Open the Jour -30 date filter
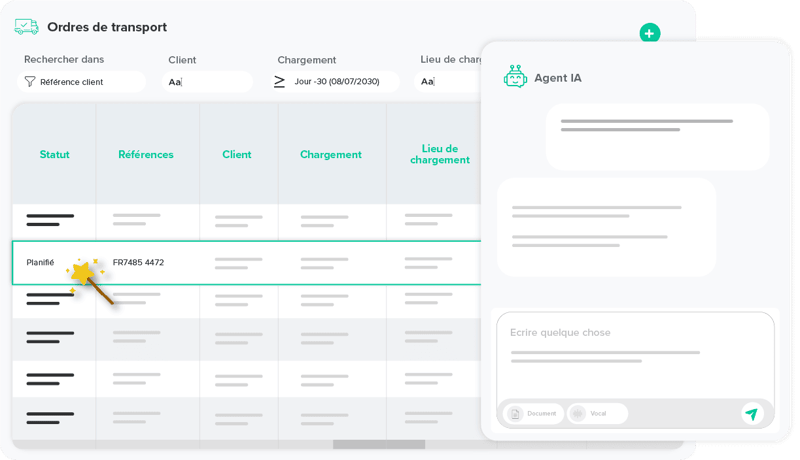 click(x=340, y=82)
